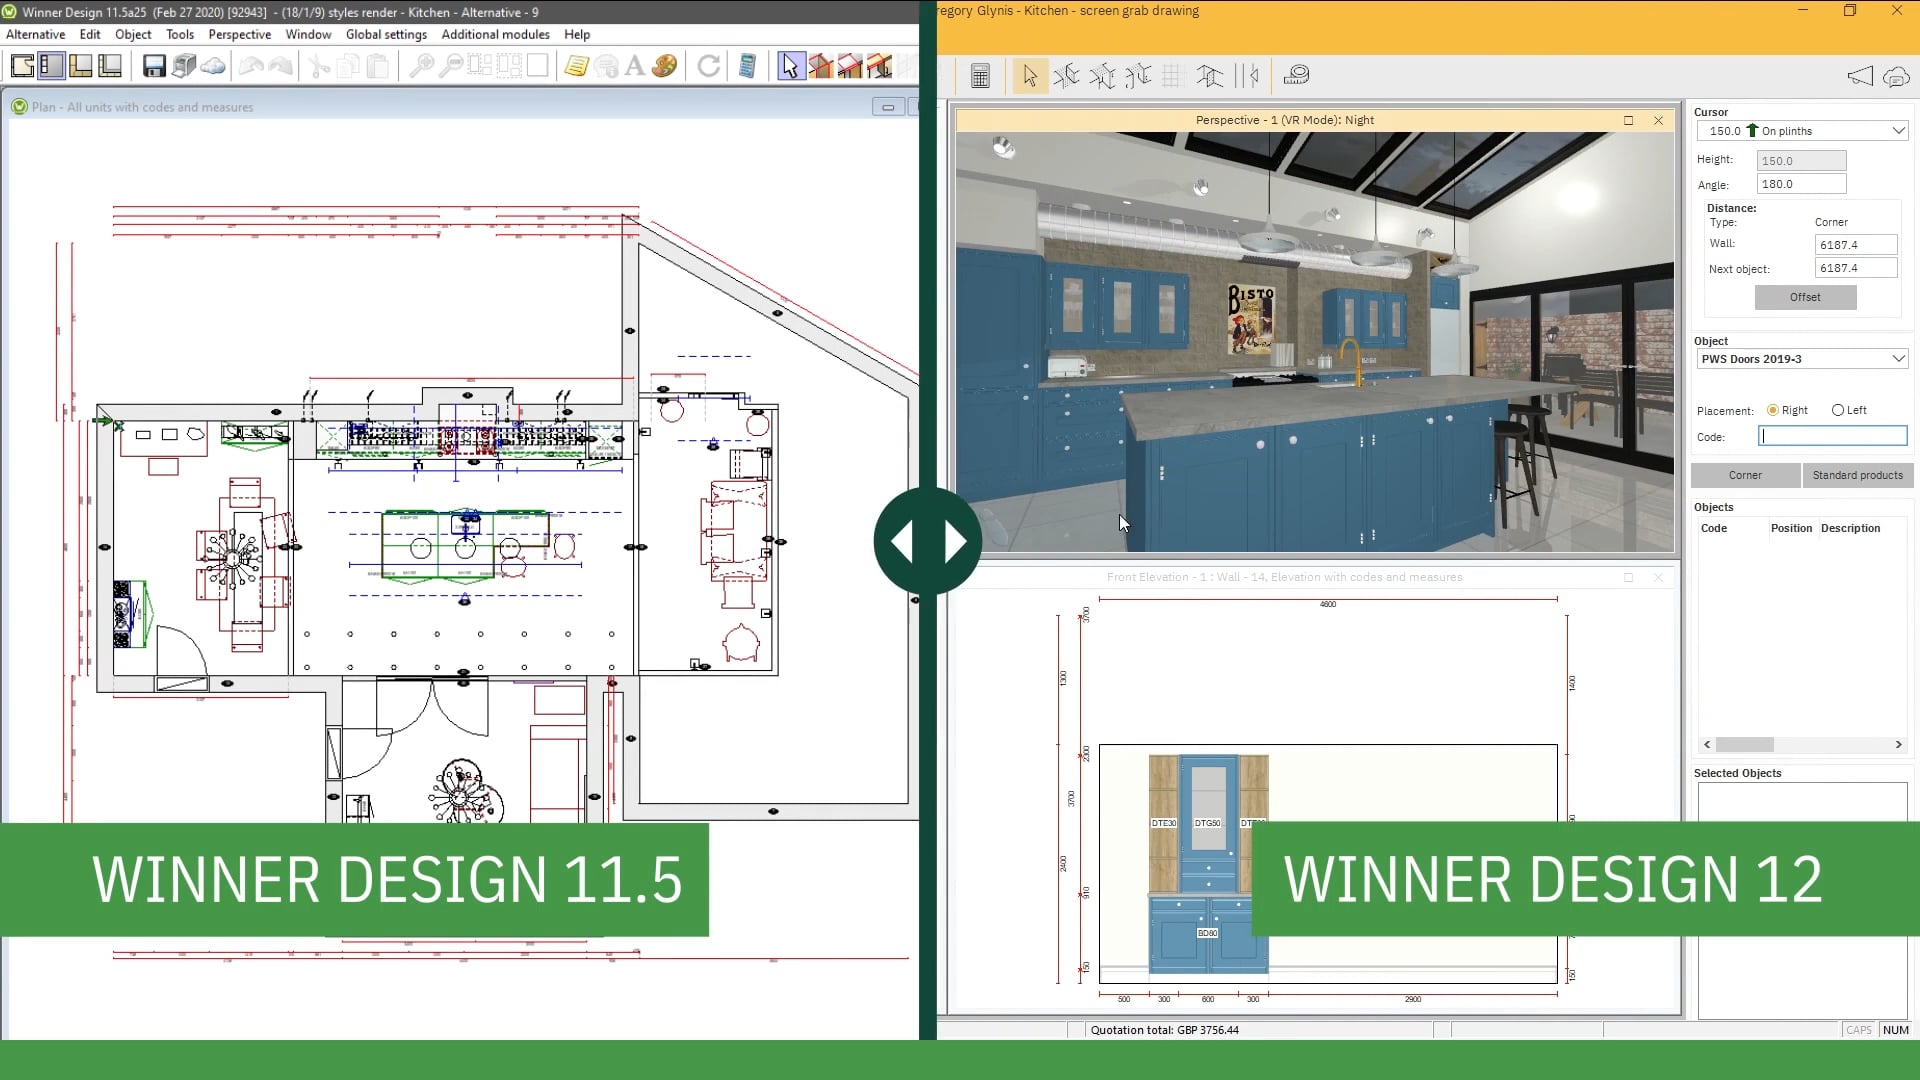Click the Corner button
Screen dimensions: 1920x1080
coord(1745,475)
